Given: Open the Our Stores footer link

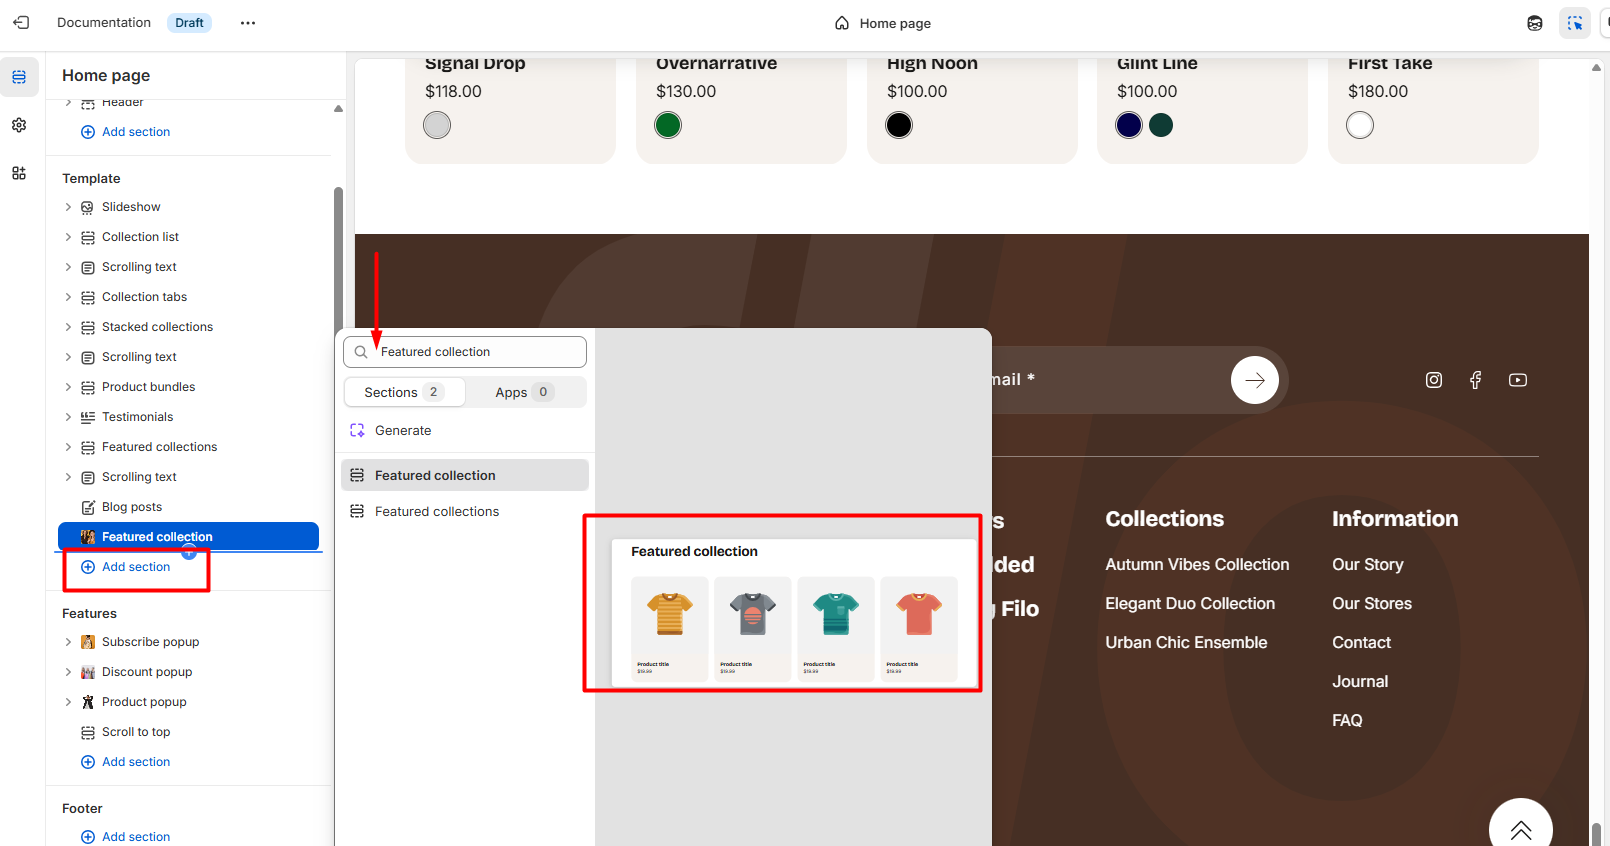Looking at the screenshot, I should 1372,604.
